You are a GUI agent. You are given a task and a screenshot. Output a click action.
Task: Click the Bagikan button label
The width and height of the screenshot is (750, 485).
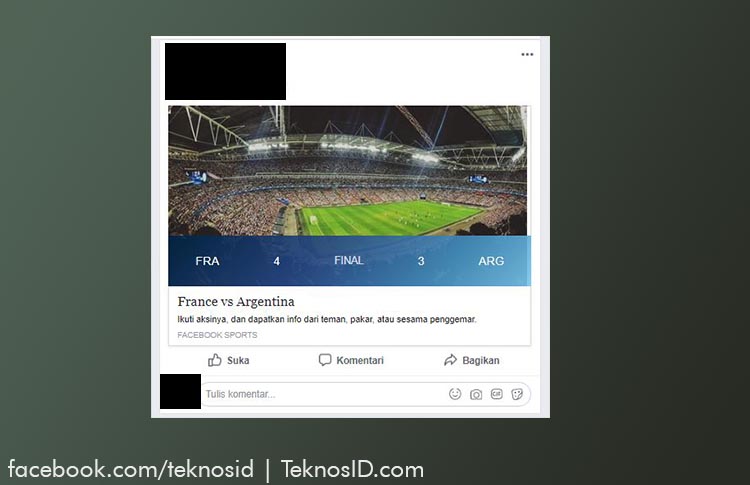[481, 360]
